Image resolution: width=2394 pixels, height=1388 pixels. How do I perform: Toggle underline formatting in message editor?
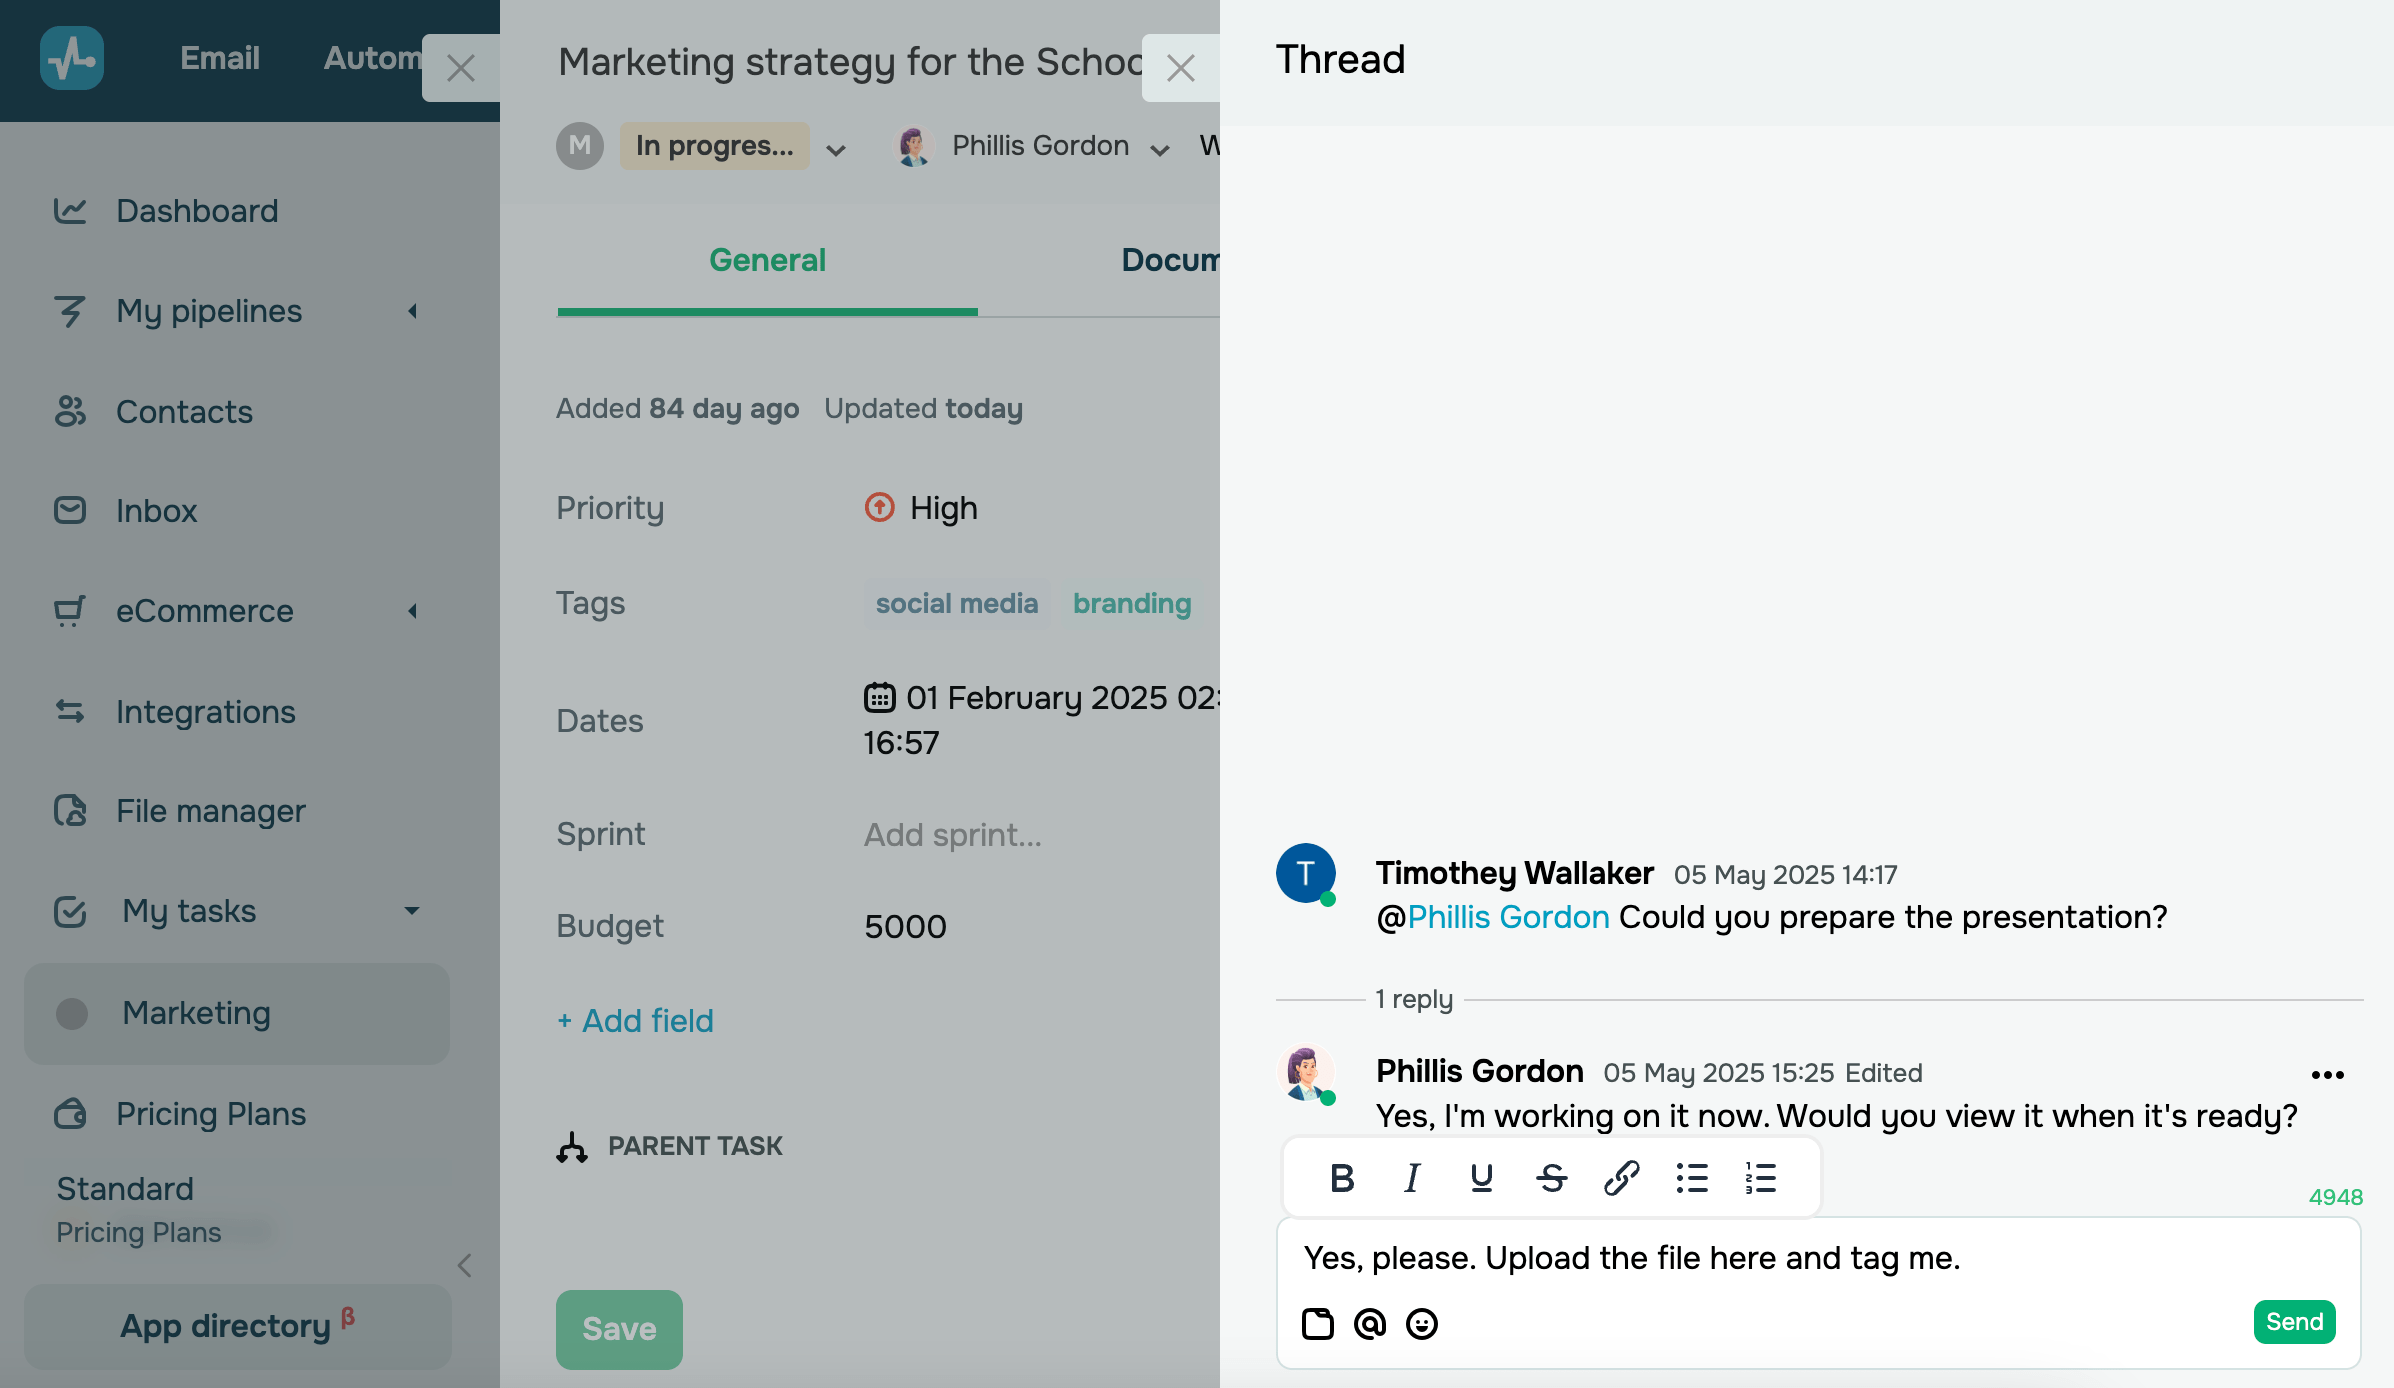click(x=1482, y=1178)
